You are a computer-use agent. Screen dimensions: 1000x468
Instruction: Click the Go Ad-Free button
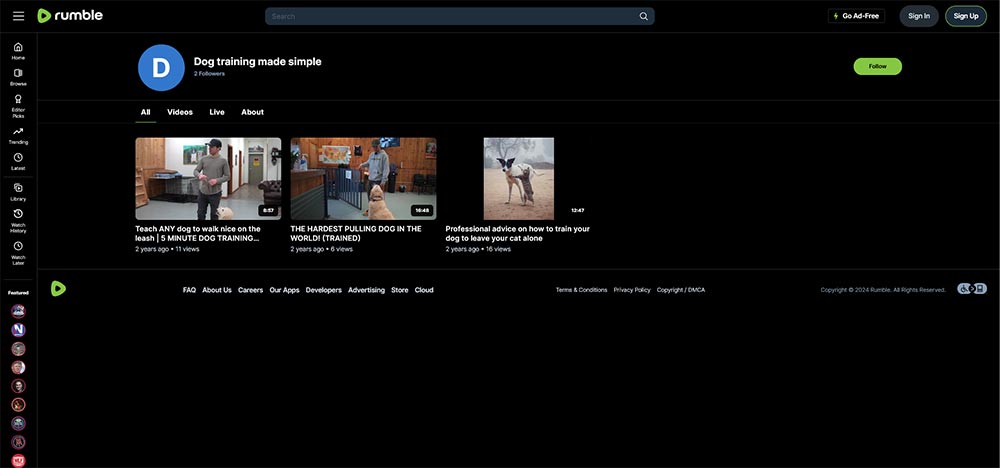tap(856, 16)
